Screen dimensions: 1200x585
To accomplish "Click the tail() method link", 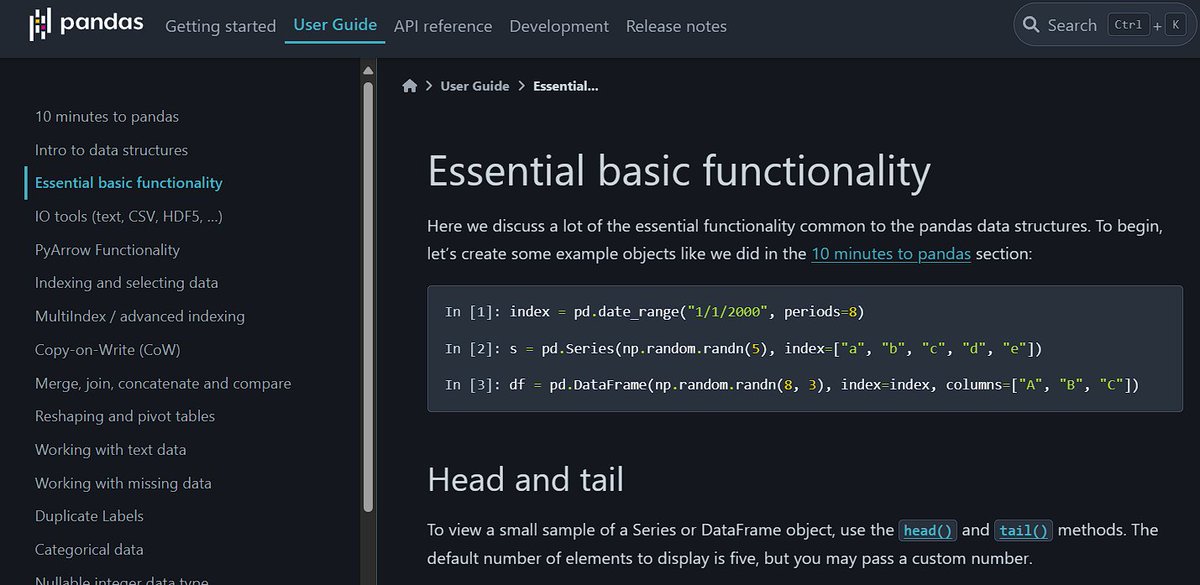I will [1024, 530].
